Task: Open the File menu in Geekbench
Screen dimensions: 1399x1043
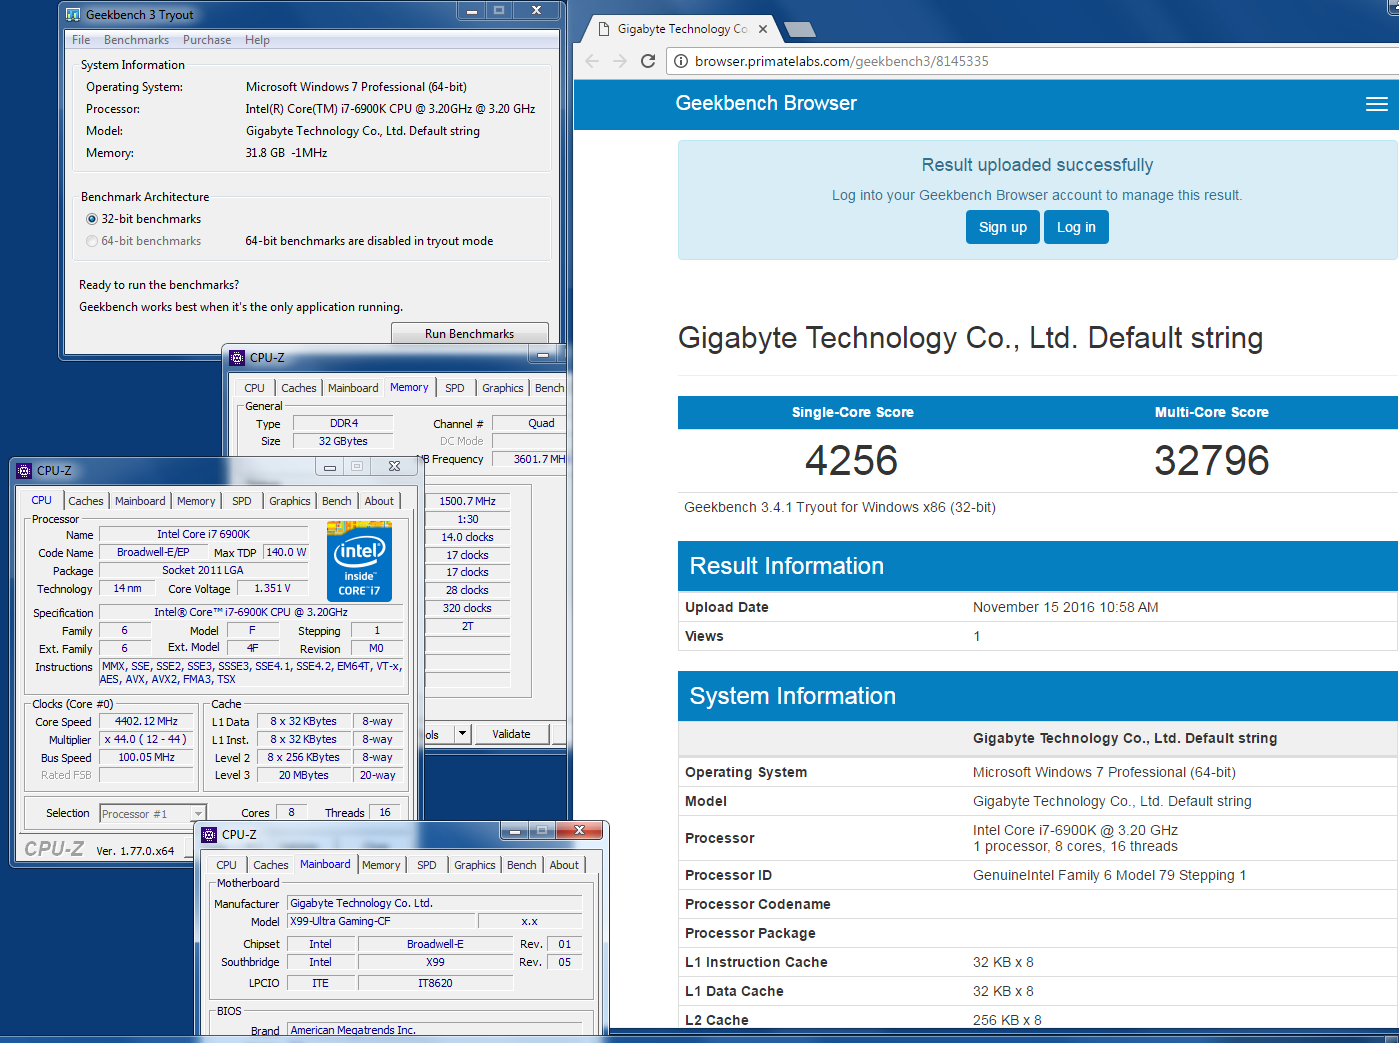Action: pos(81,40)
